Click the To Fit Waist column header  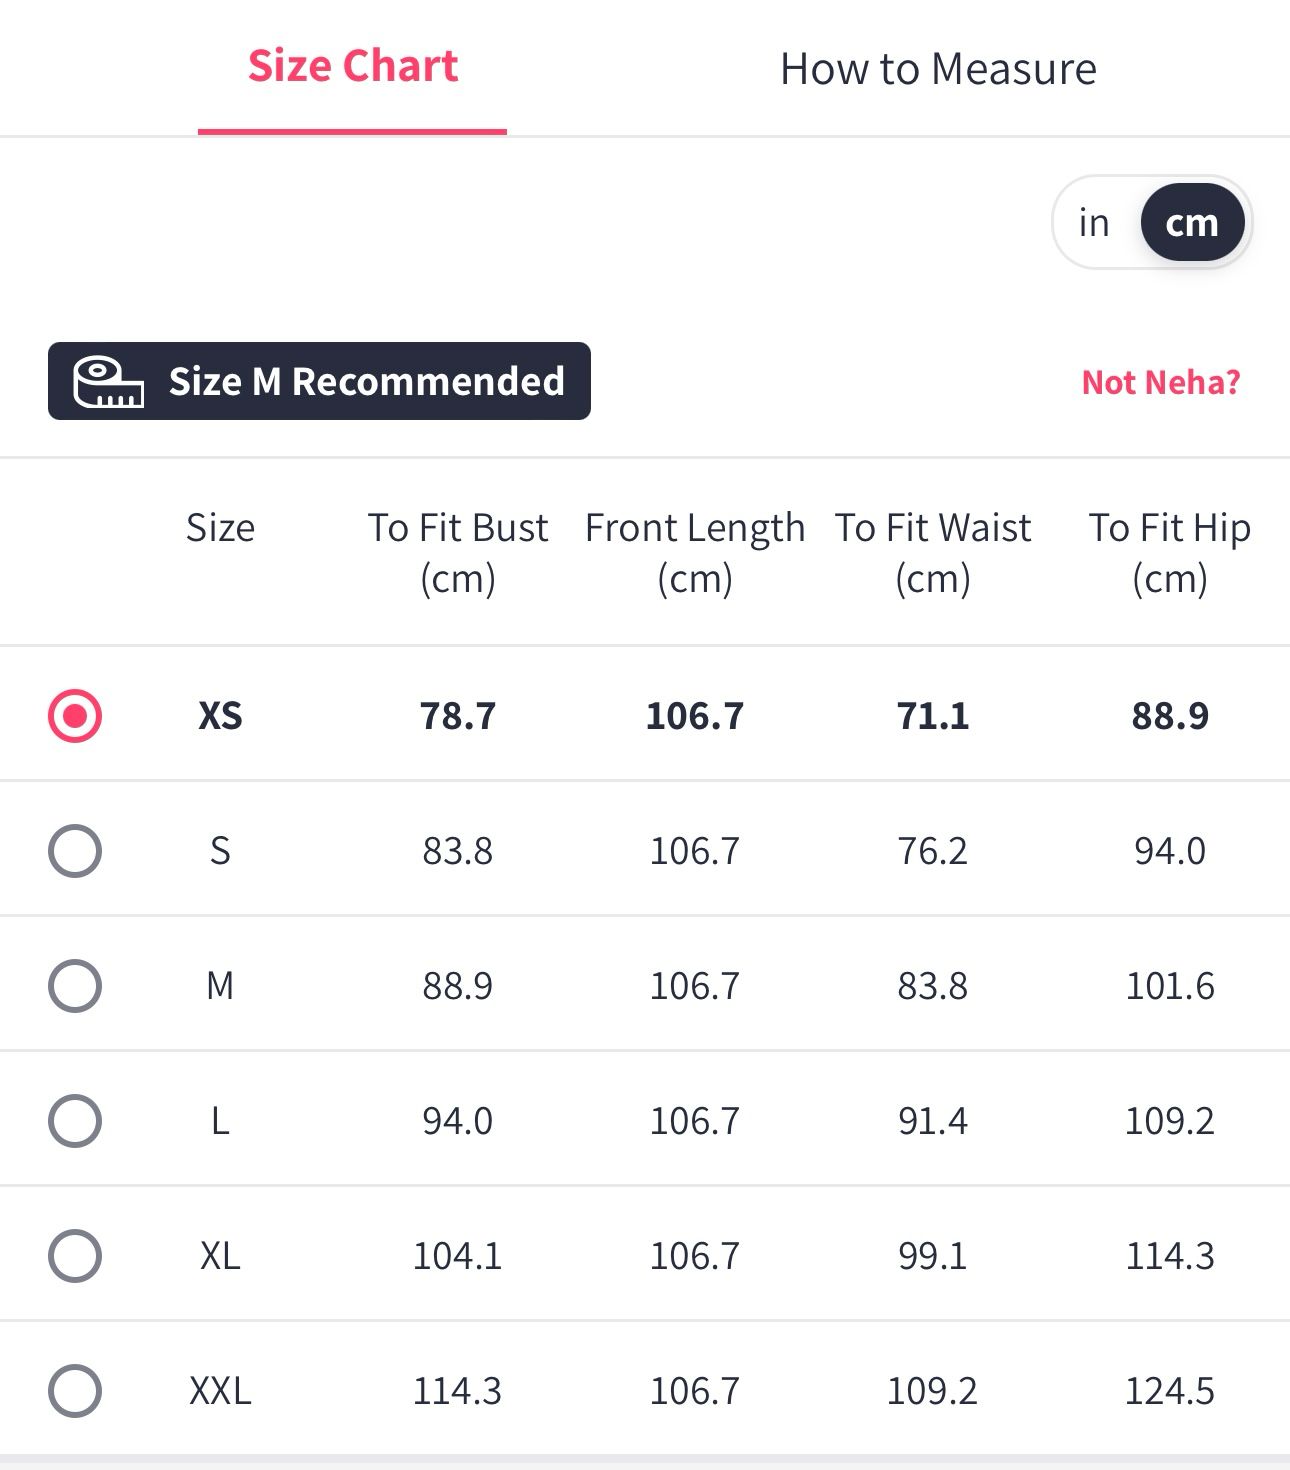[932, 552]
